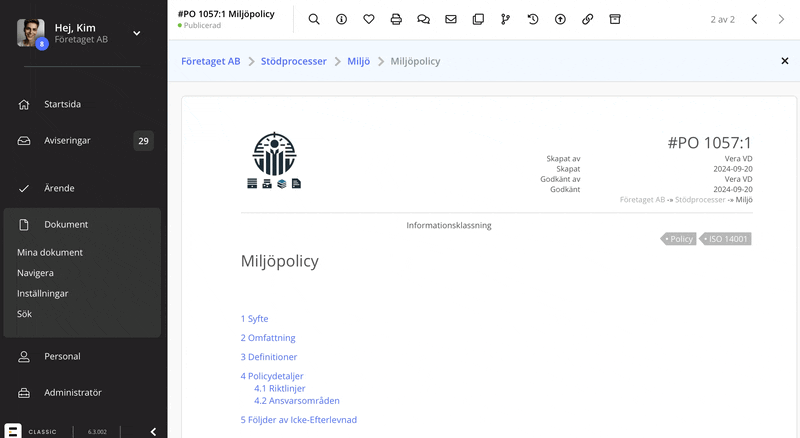The height and width of the screenshot is (438, 800).
Task: Open document info via the info icon
Action: pos(341,19)
